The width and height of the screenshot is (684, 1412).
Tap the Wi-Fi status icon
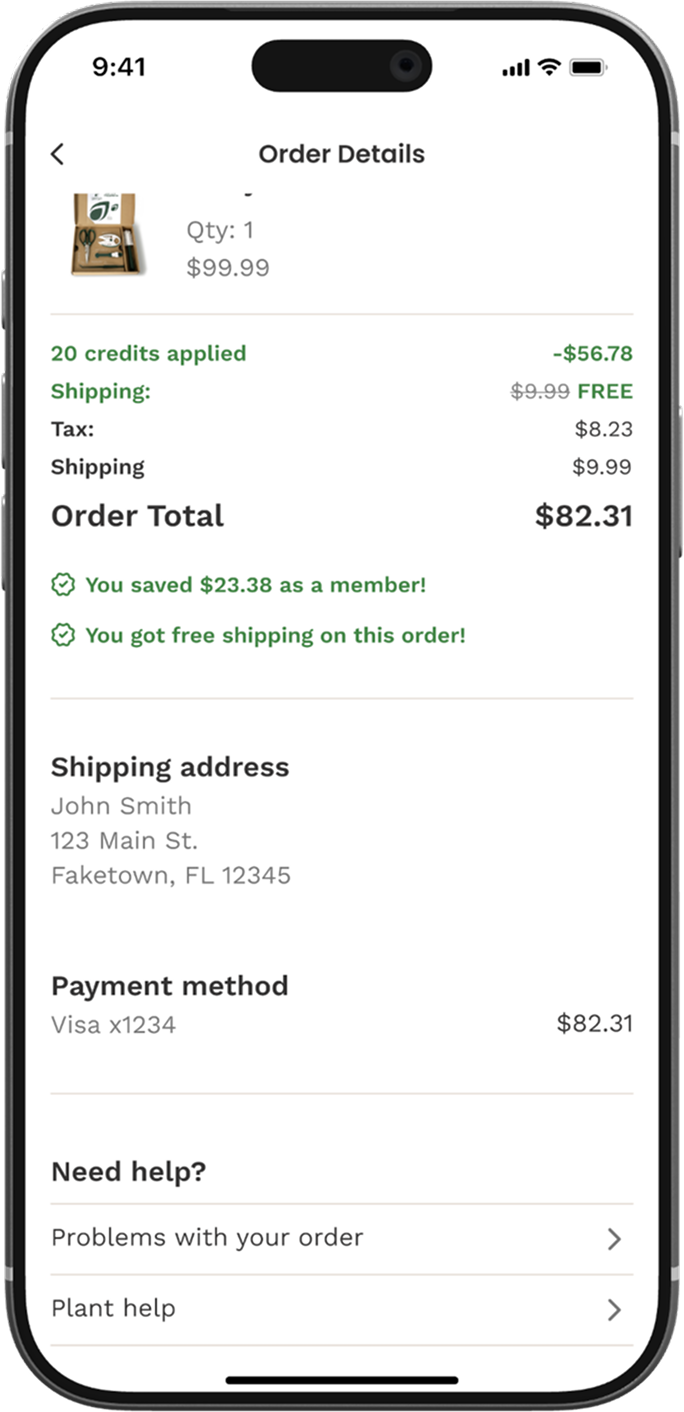(x=548, y=67)
